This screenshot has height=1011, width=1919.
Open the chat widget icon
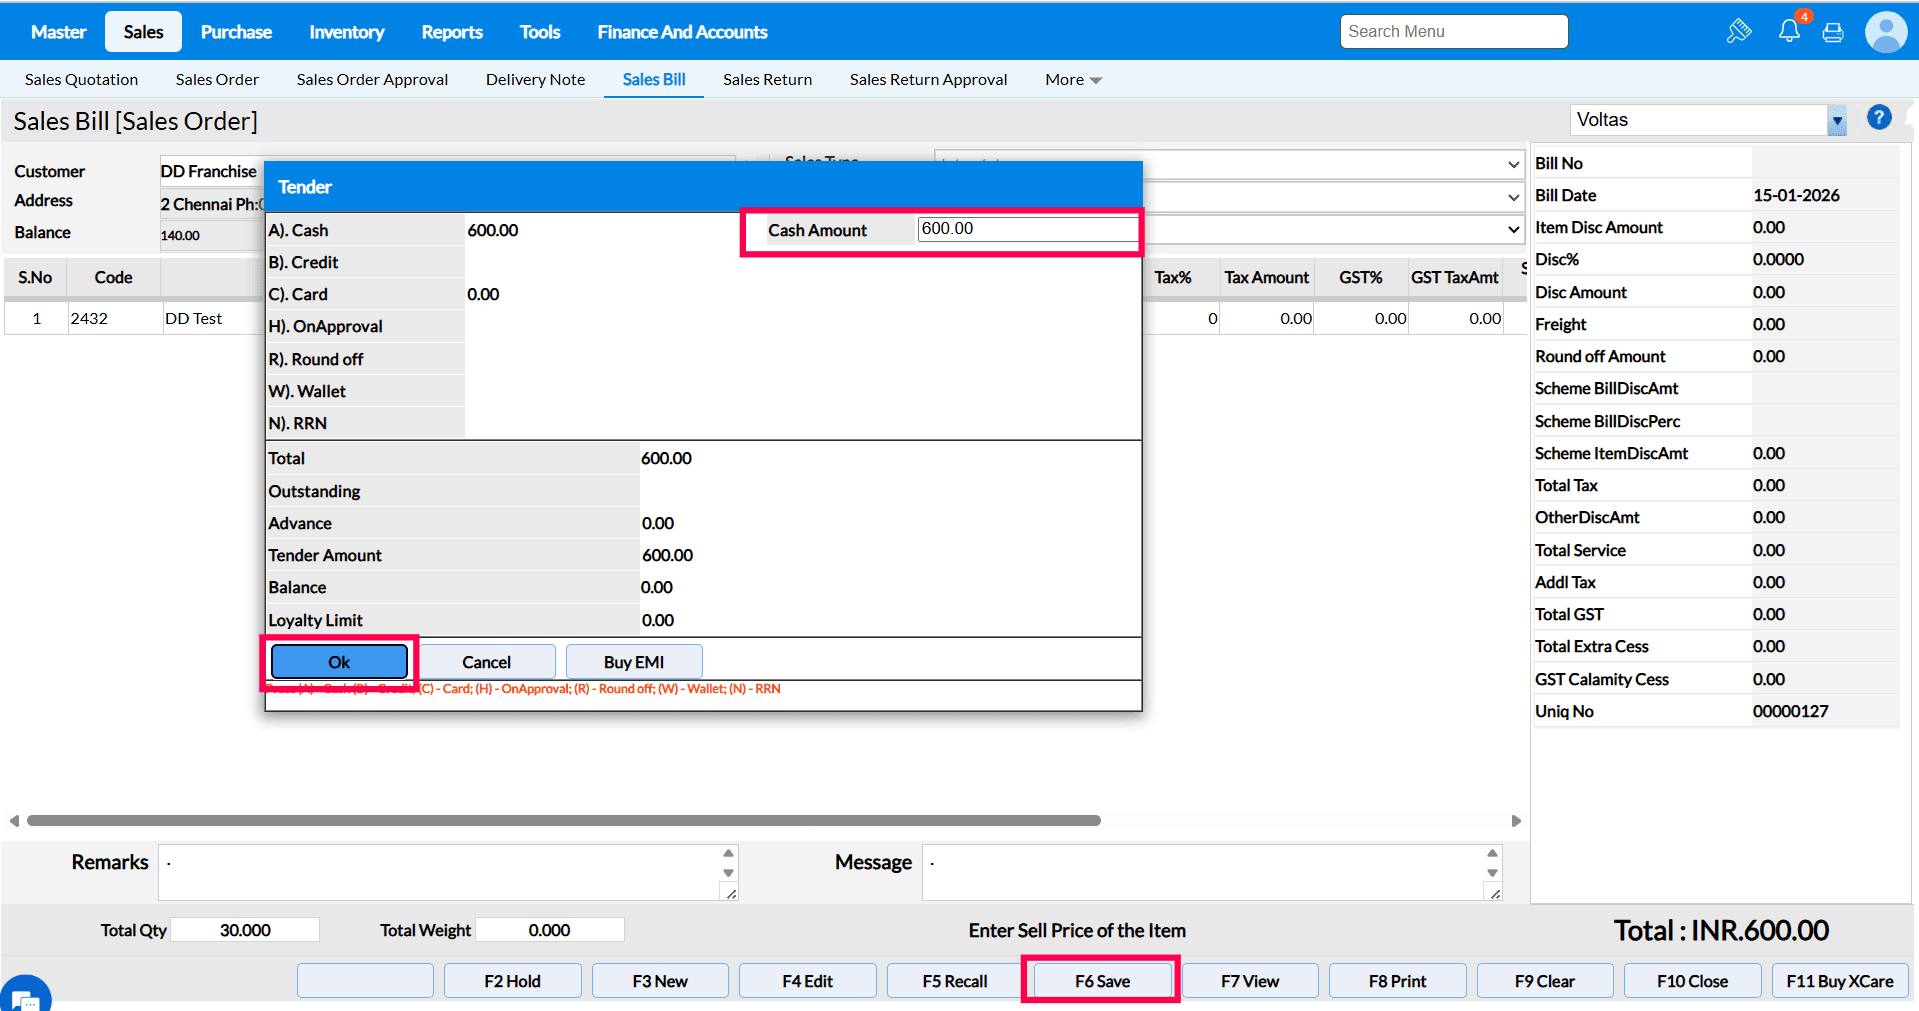pos(25,996)
